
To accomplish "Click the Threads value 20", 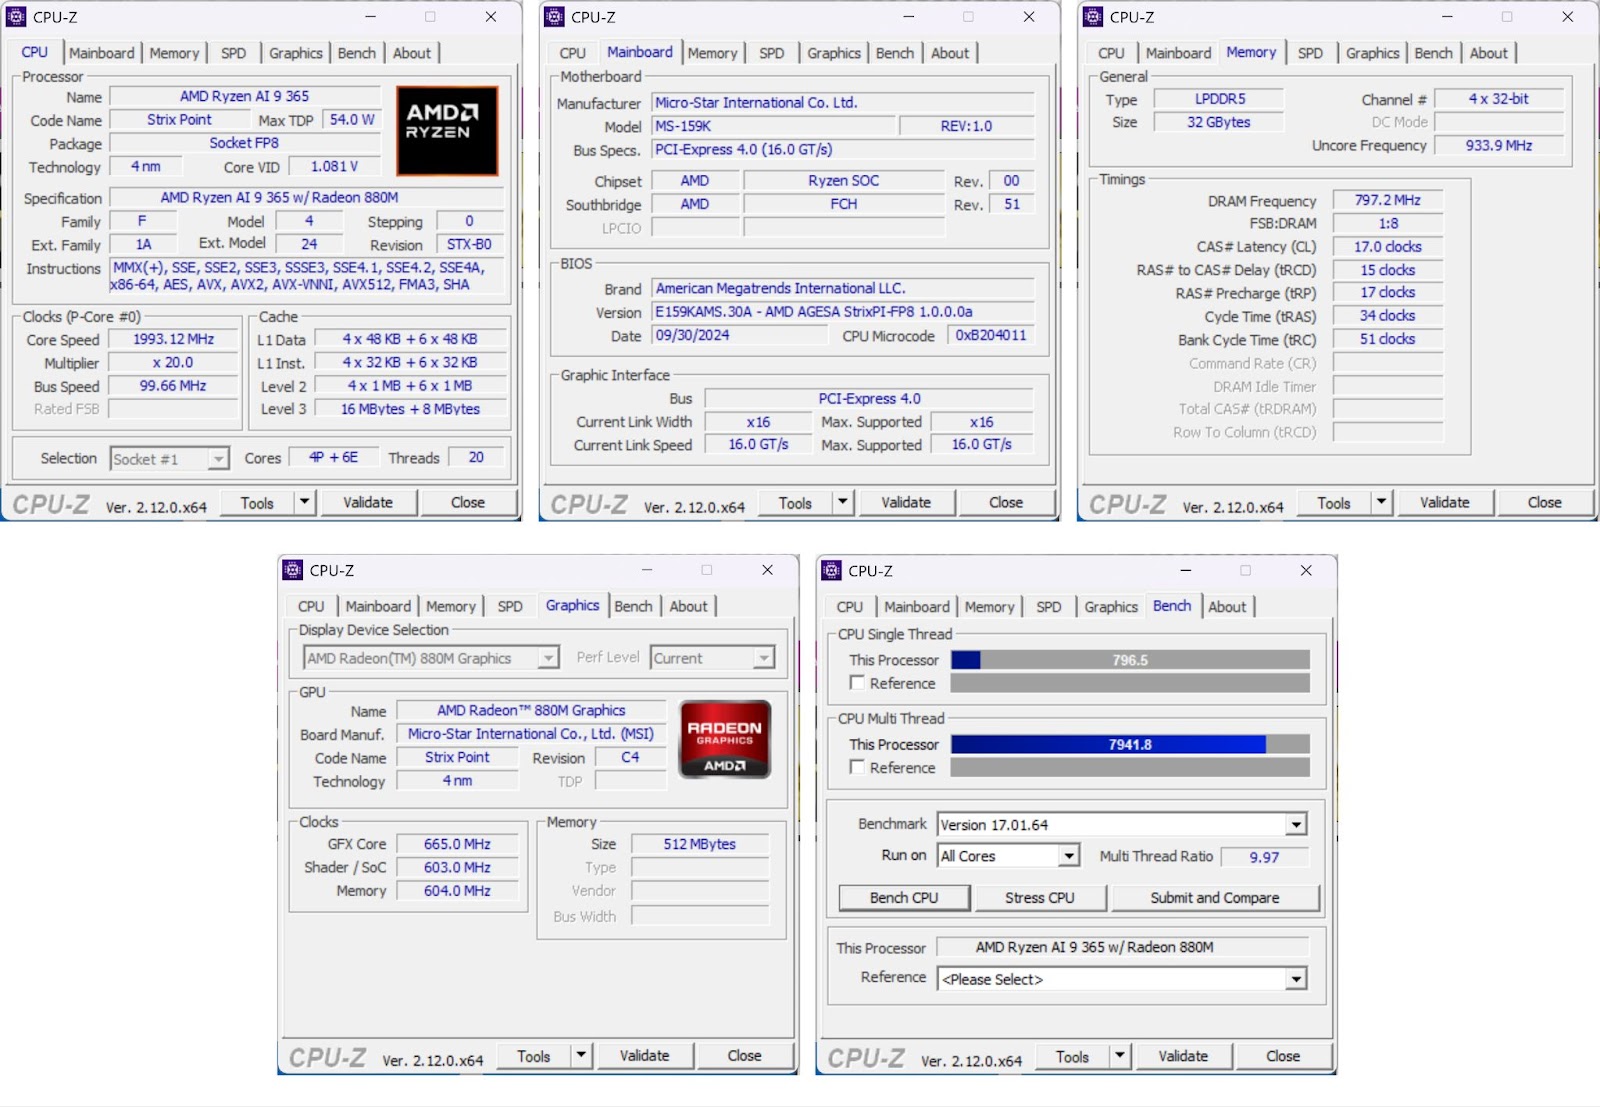I will tap(476, 457).
